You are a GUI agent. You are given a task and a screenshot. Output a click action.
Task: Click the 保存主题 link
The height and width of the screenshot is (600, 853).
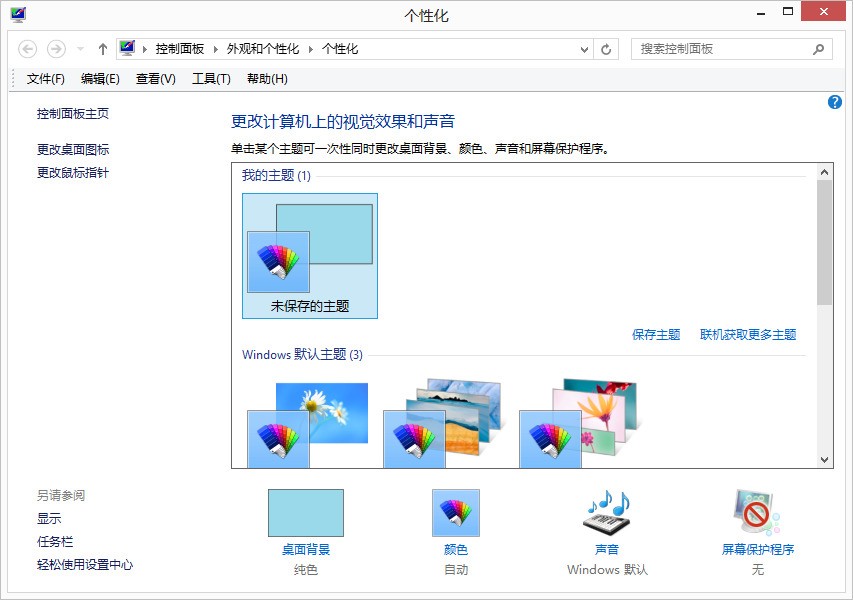tap(656, 335)
